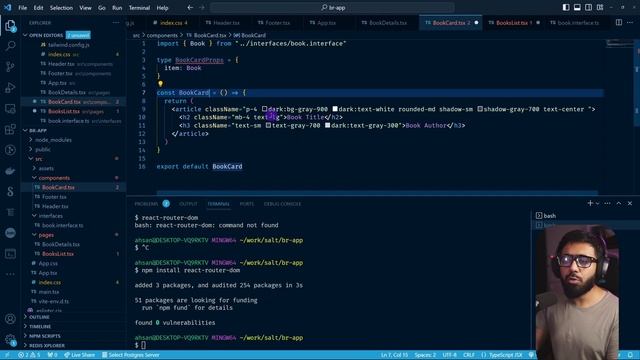
Task: Switch to the Debug Console panel tab
Action: point(282,204)
